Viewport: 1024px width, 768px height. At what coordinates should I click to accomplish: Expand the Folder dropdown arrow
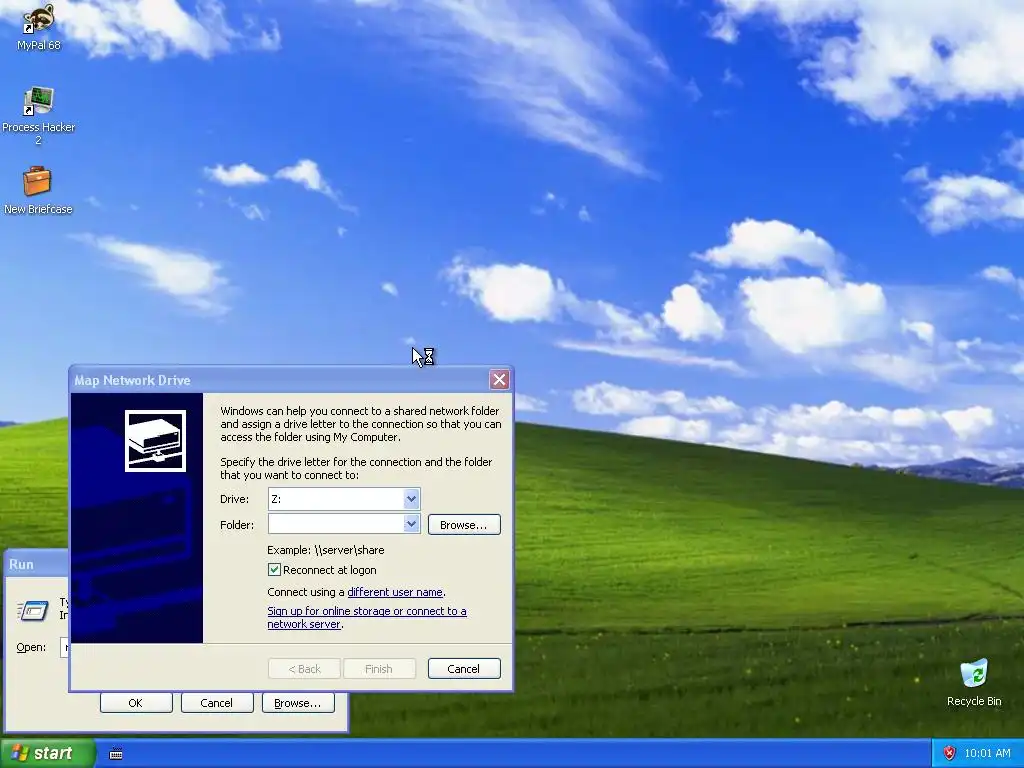point(411,524)
